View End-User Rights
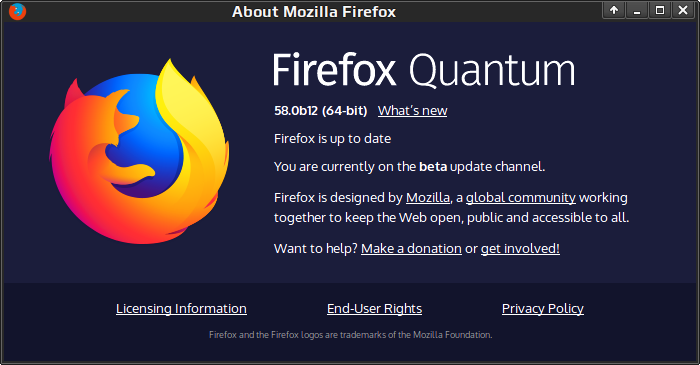 (375, 309)
